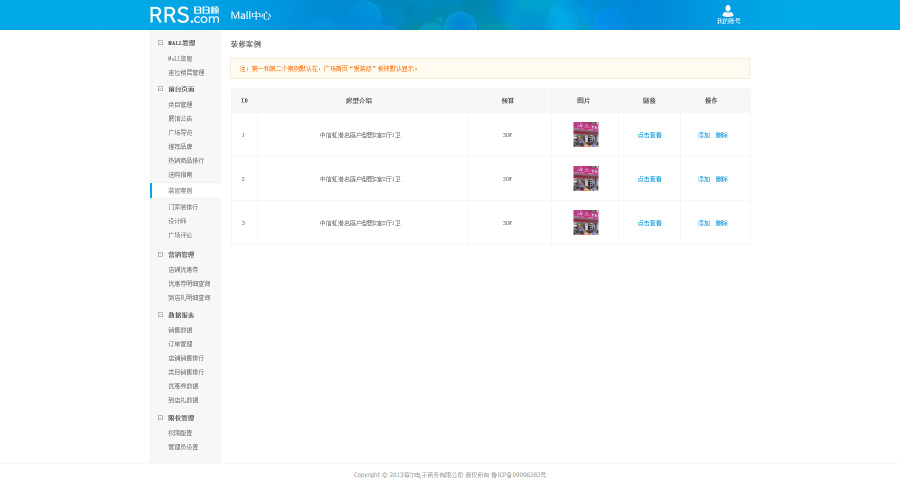Screen dimensions: 900x498
Task: Click the budget value in row 1
Action: (x=507, y=135)
